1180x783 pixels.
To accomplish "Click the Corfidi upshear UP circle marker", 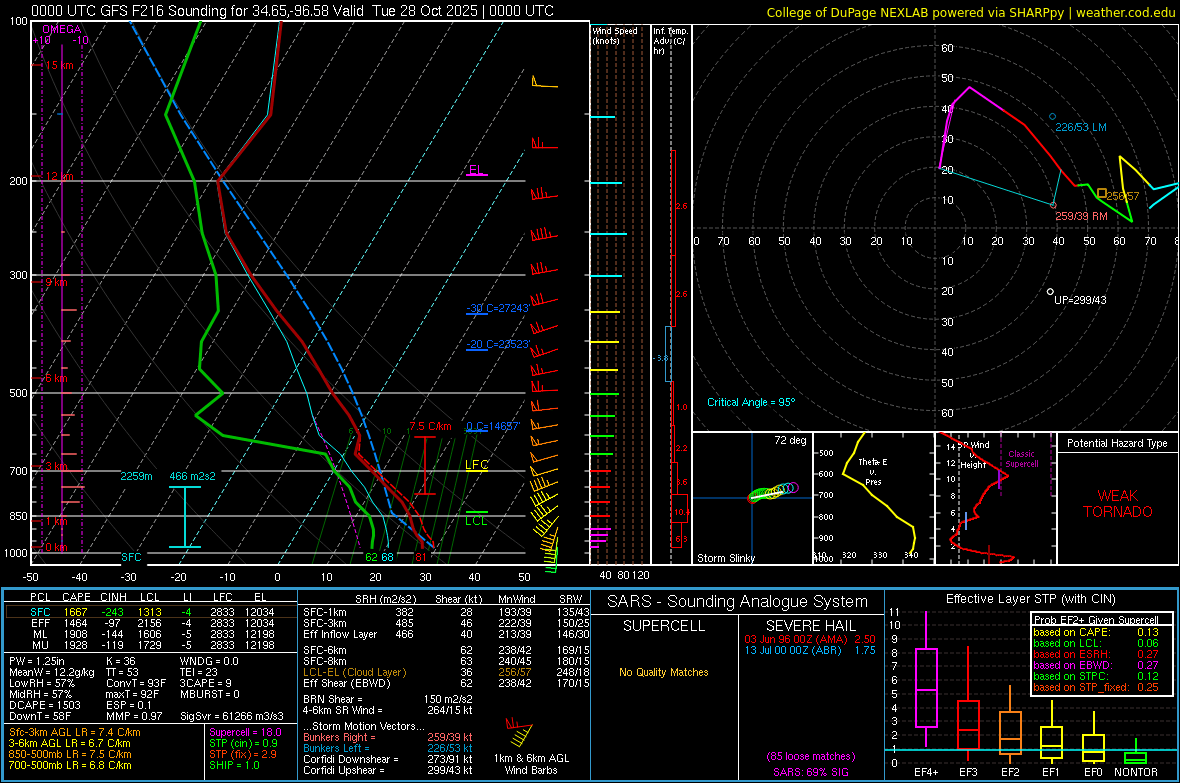I will (x=1050, y=291).
